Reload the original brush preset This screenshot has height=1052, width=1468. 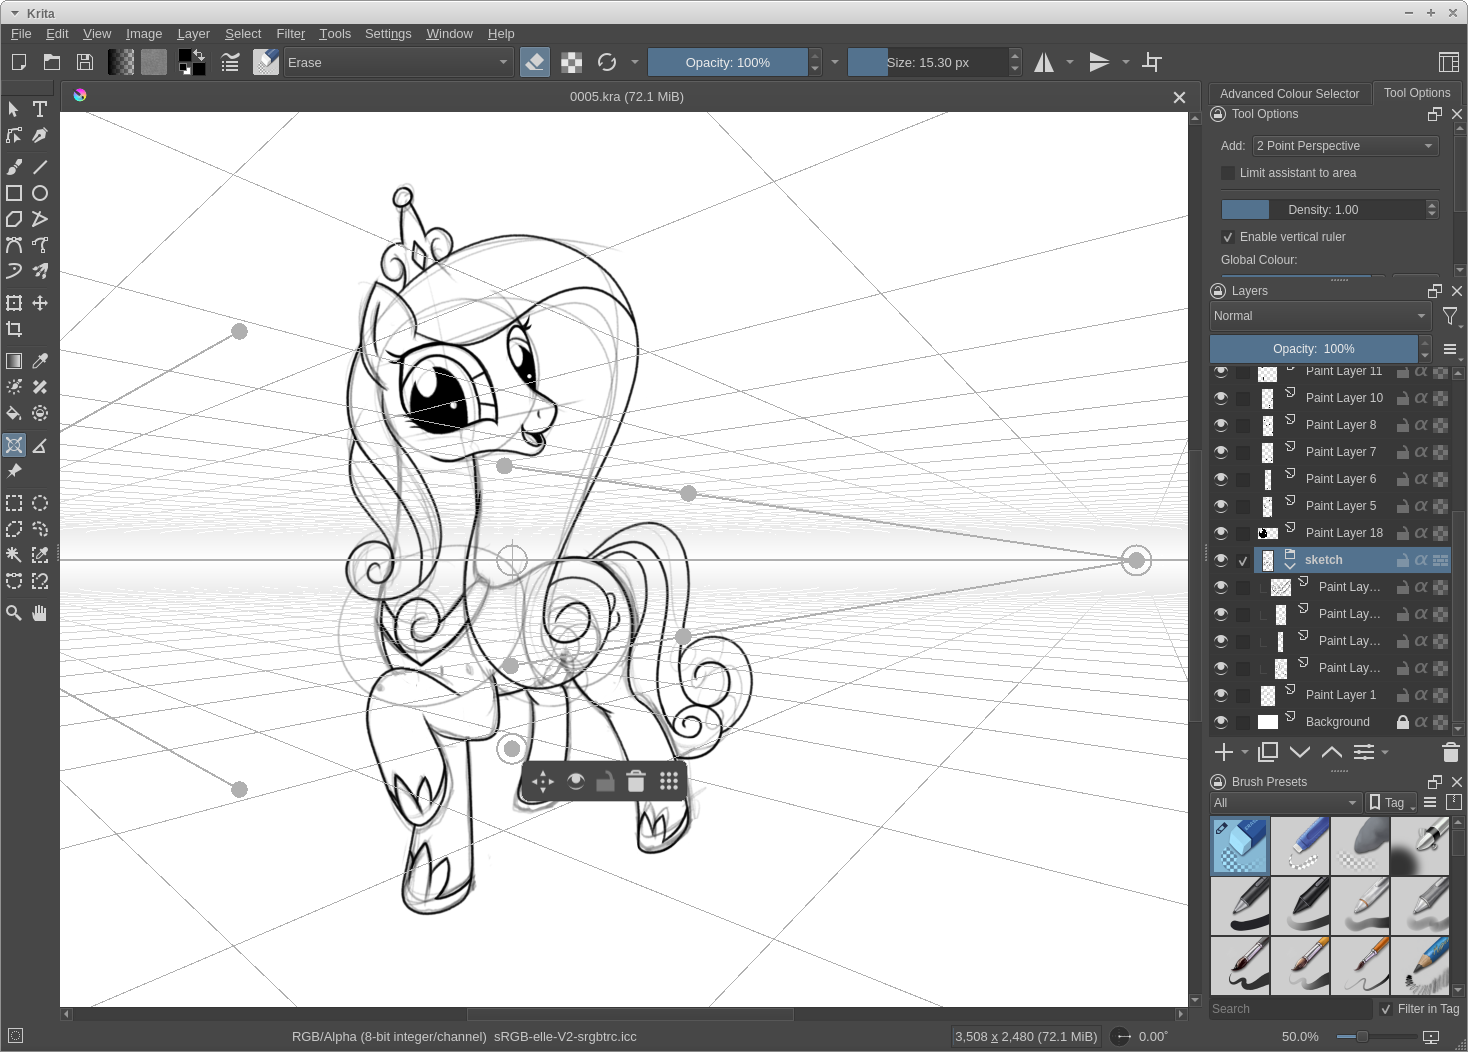[607, 62]
